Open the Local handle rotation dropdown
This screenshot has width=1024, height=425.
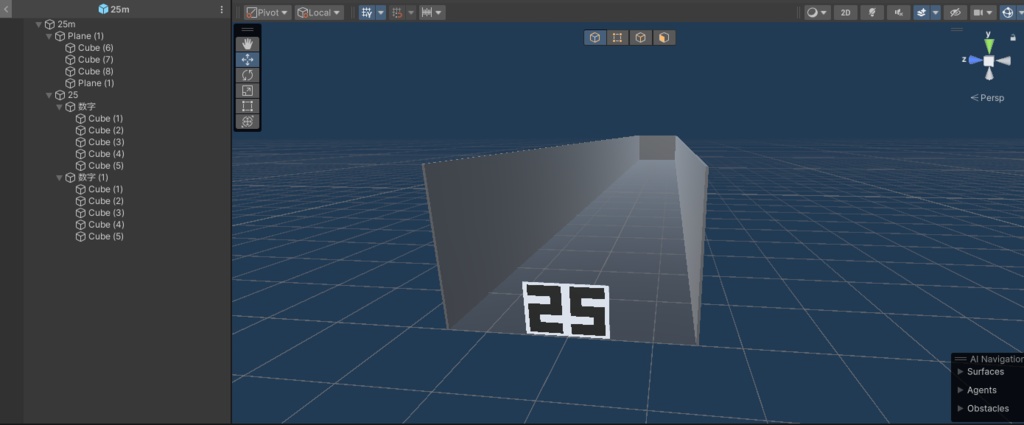click(319, 12)
